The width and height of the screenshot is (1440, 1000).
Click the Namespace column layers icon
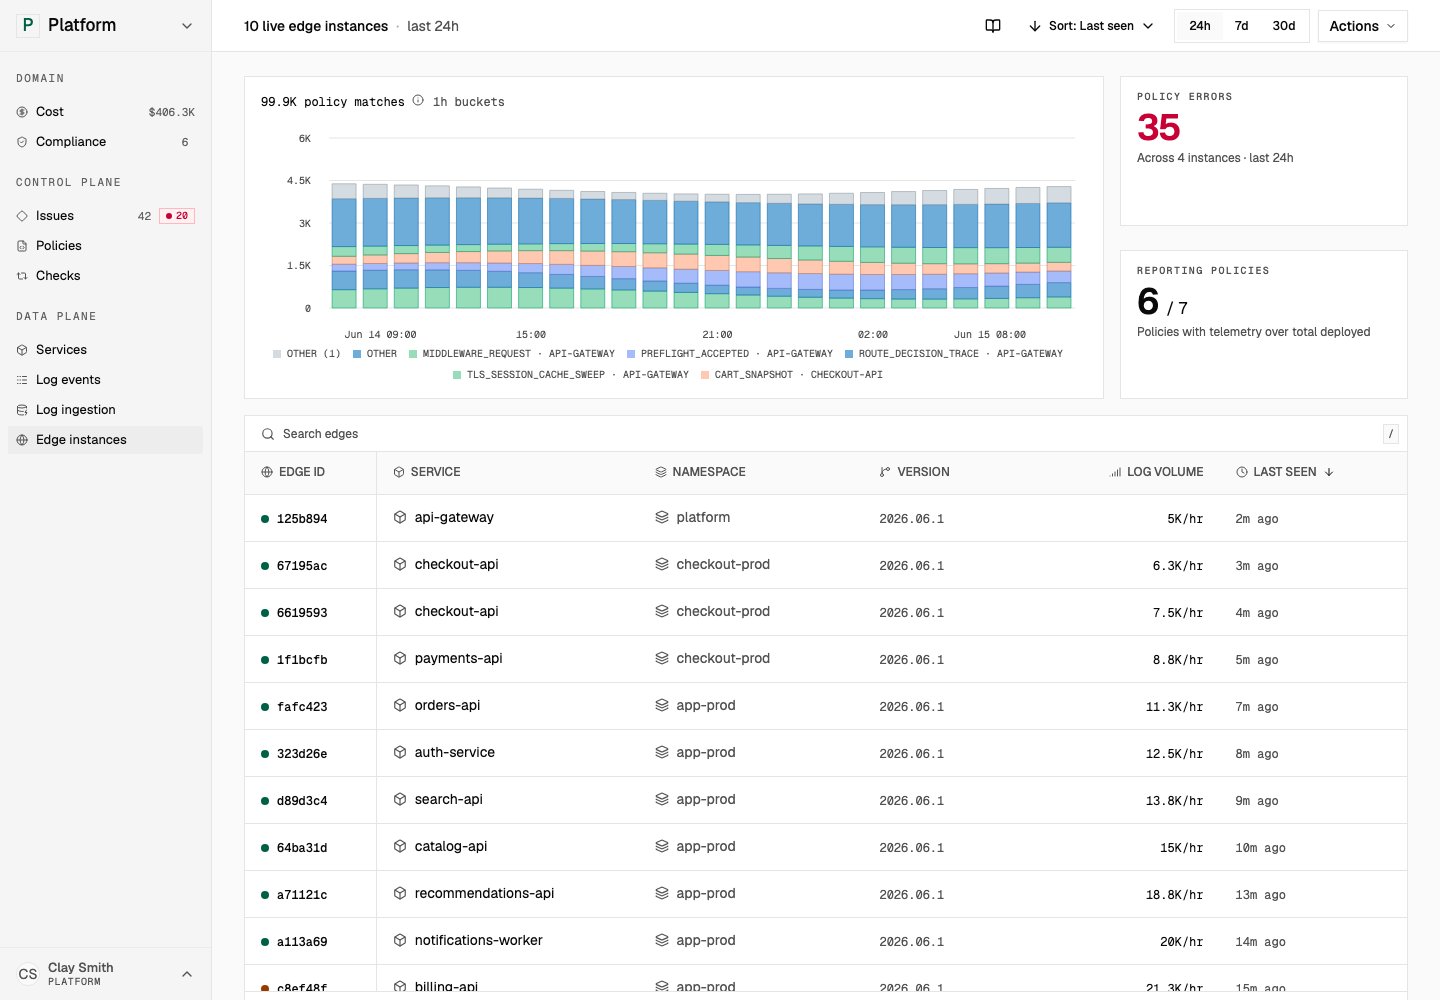(661, 472)
